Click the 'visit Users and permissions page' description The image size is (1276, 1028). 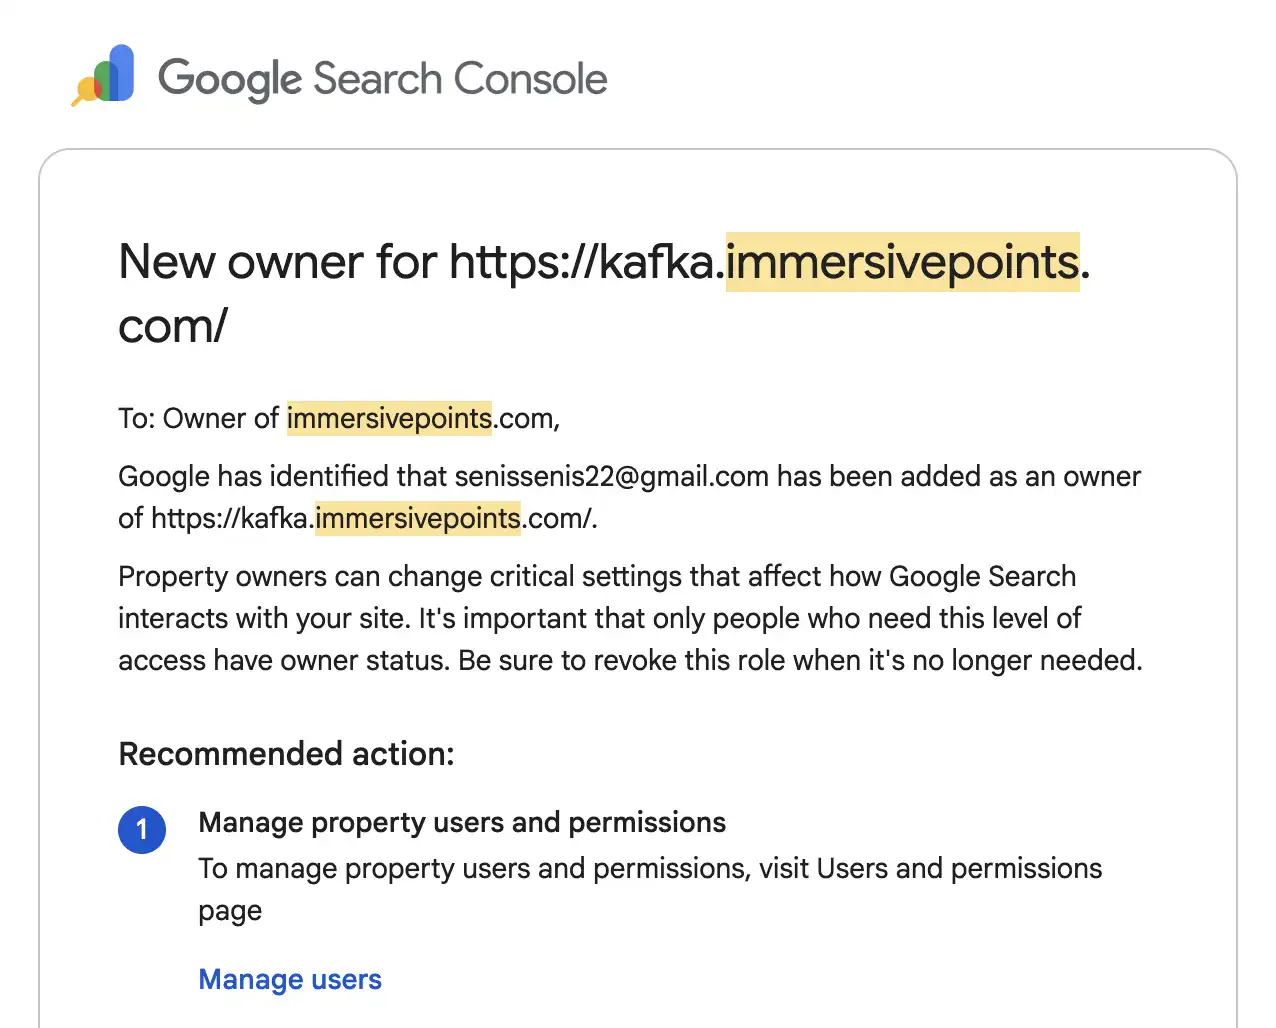tap(650, 889)
